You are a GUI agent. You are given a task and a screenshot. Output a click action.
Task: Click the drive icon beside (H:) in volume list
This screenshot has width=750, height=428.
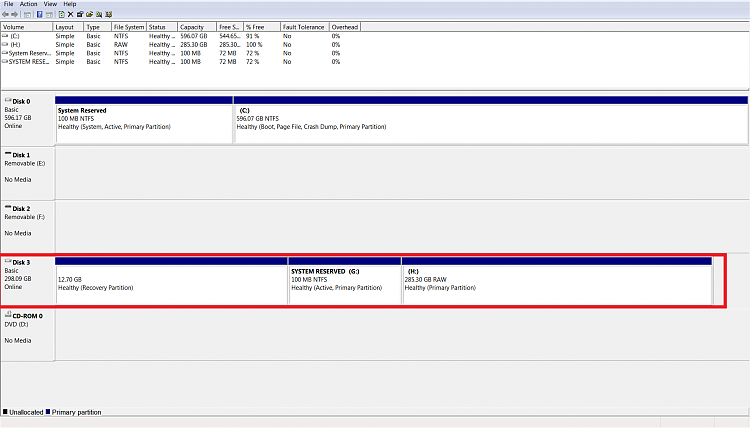coord(5,44)
